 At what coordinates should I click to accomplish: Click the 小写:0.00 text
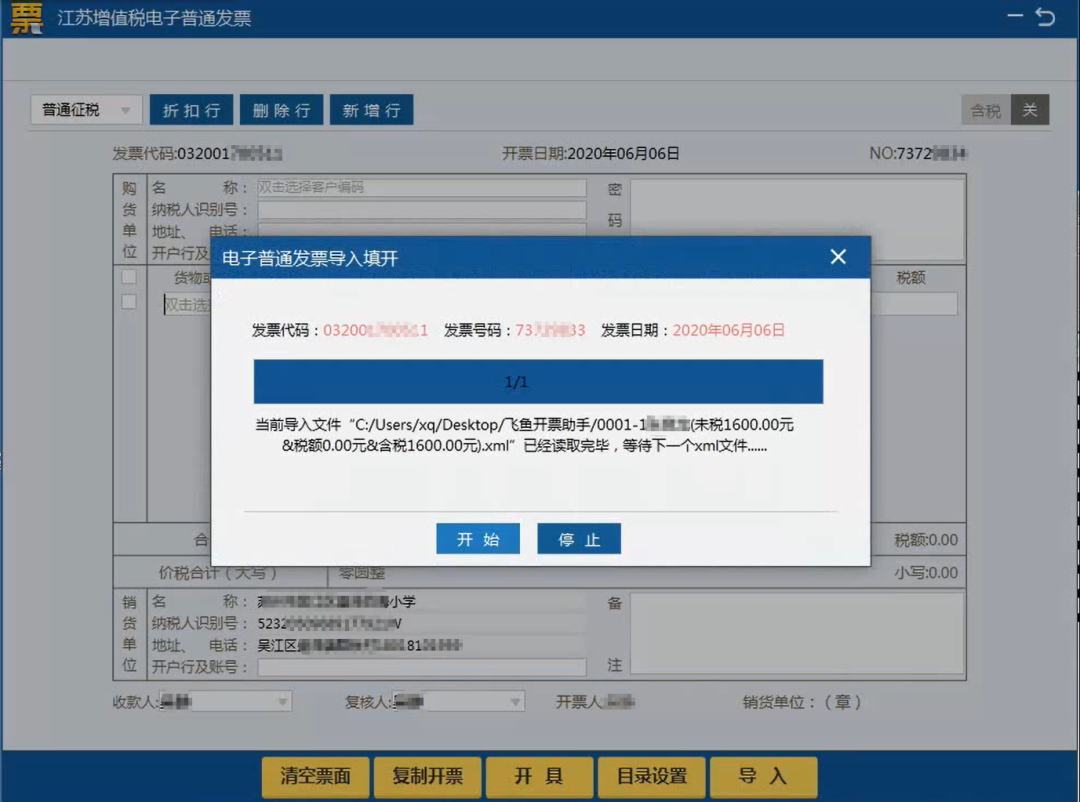click(926, 573)
